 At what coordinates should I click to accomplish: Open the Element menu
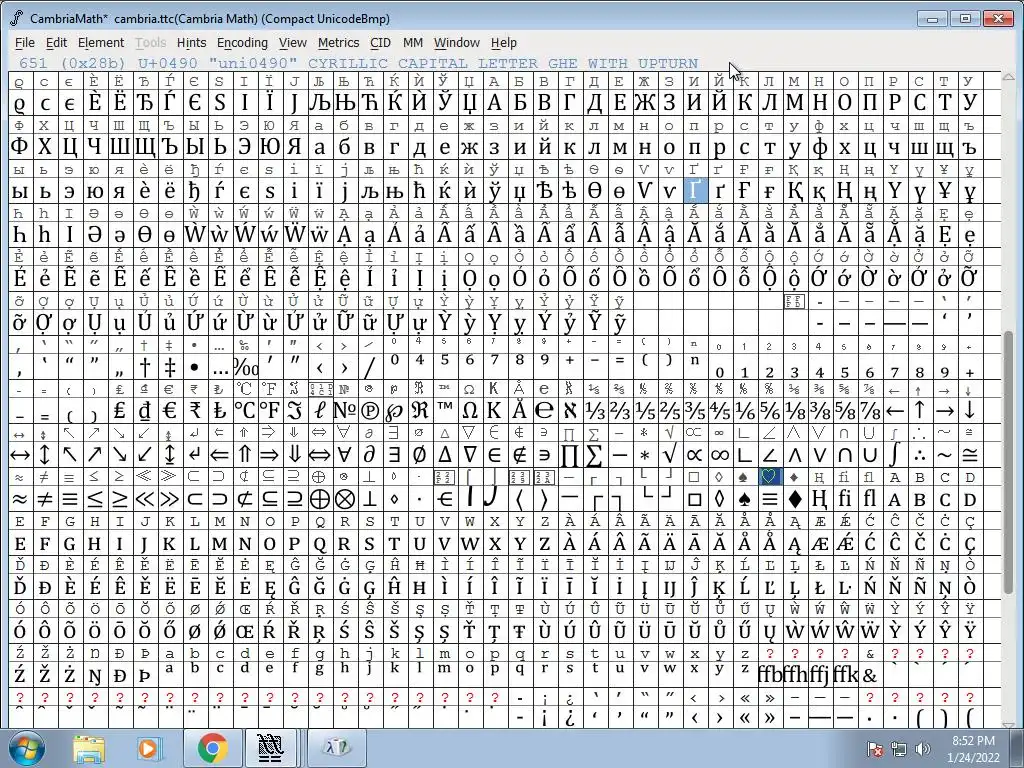click(101, 43)
